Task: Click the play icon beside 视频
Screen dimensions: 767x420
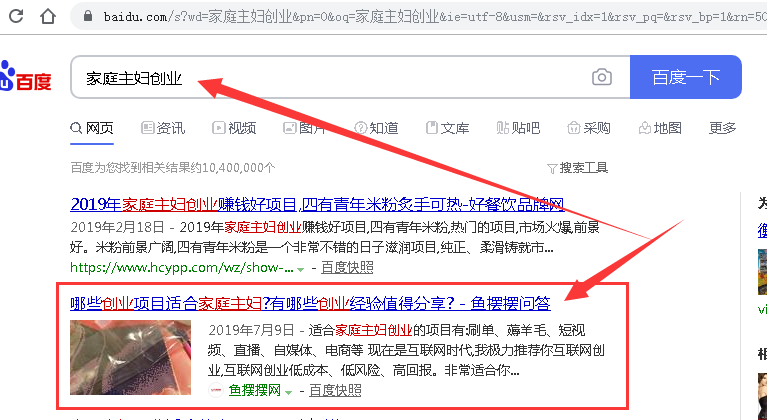Action: 218,128
